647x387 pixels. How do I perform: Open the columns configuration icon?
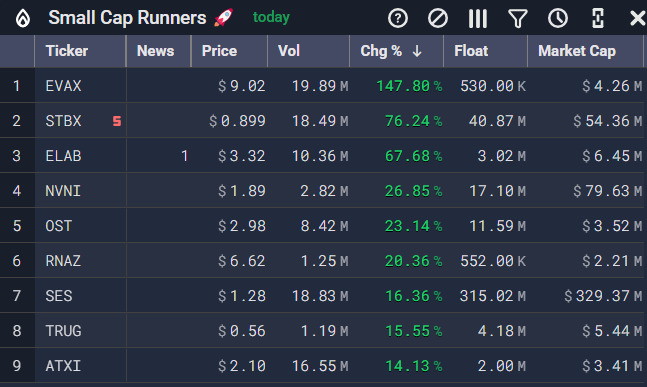click(x=478, y=19)
